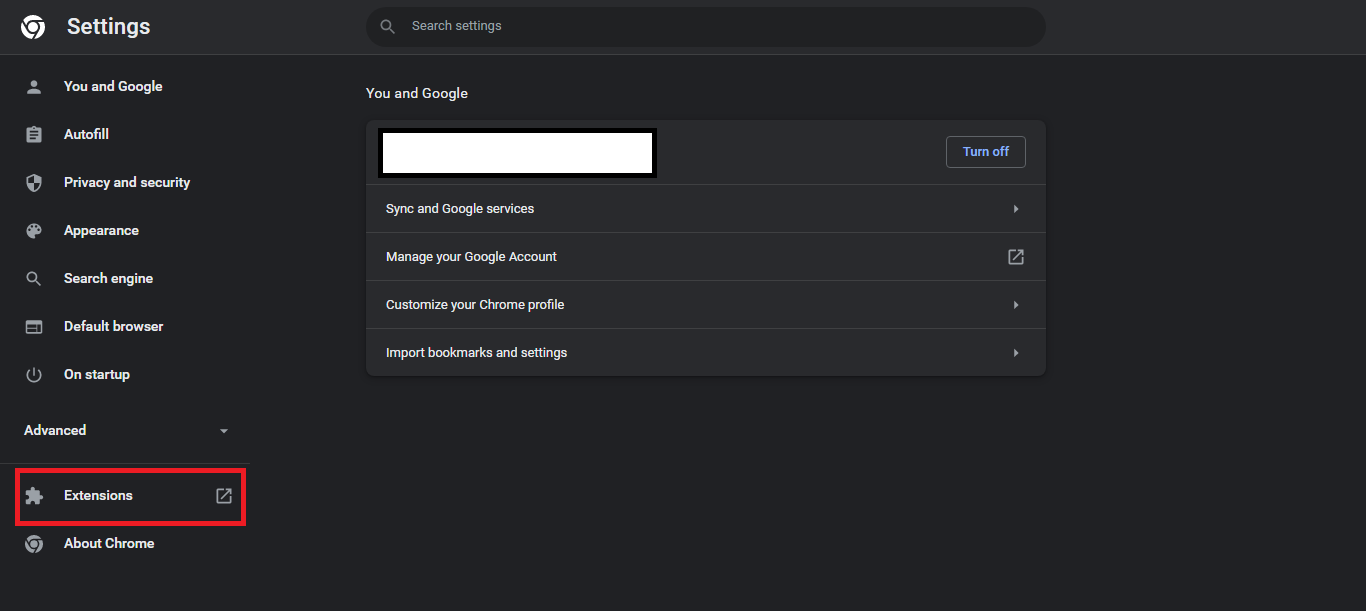Click the Default browser window icon

click(x=34, y=327)
